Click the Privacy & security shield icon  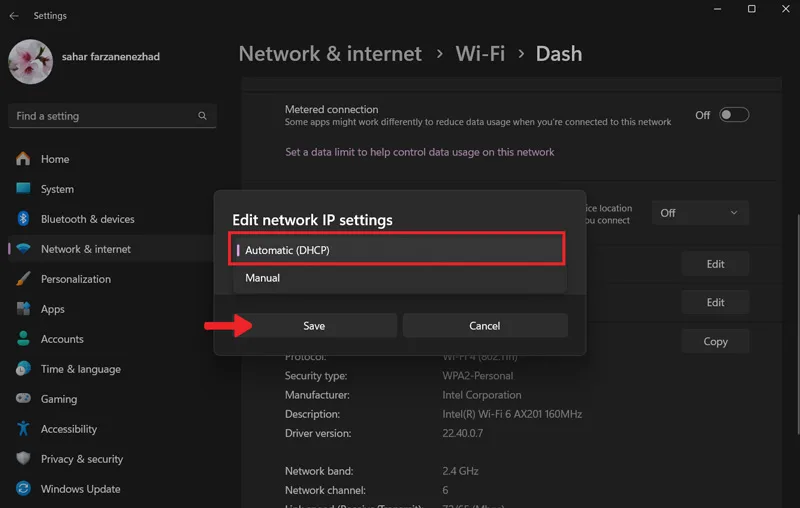pyautogui.click(x=23, y=458)
